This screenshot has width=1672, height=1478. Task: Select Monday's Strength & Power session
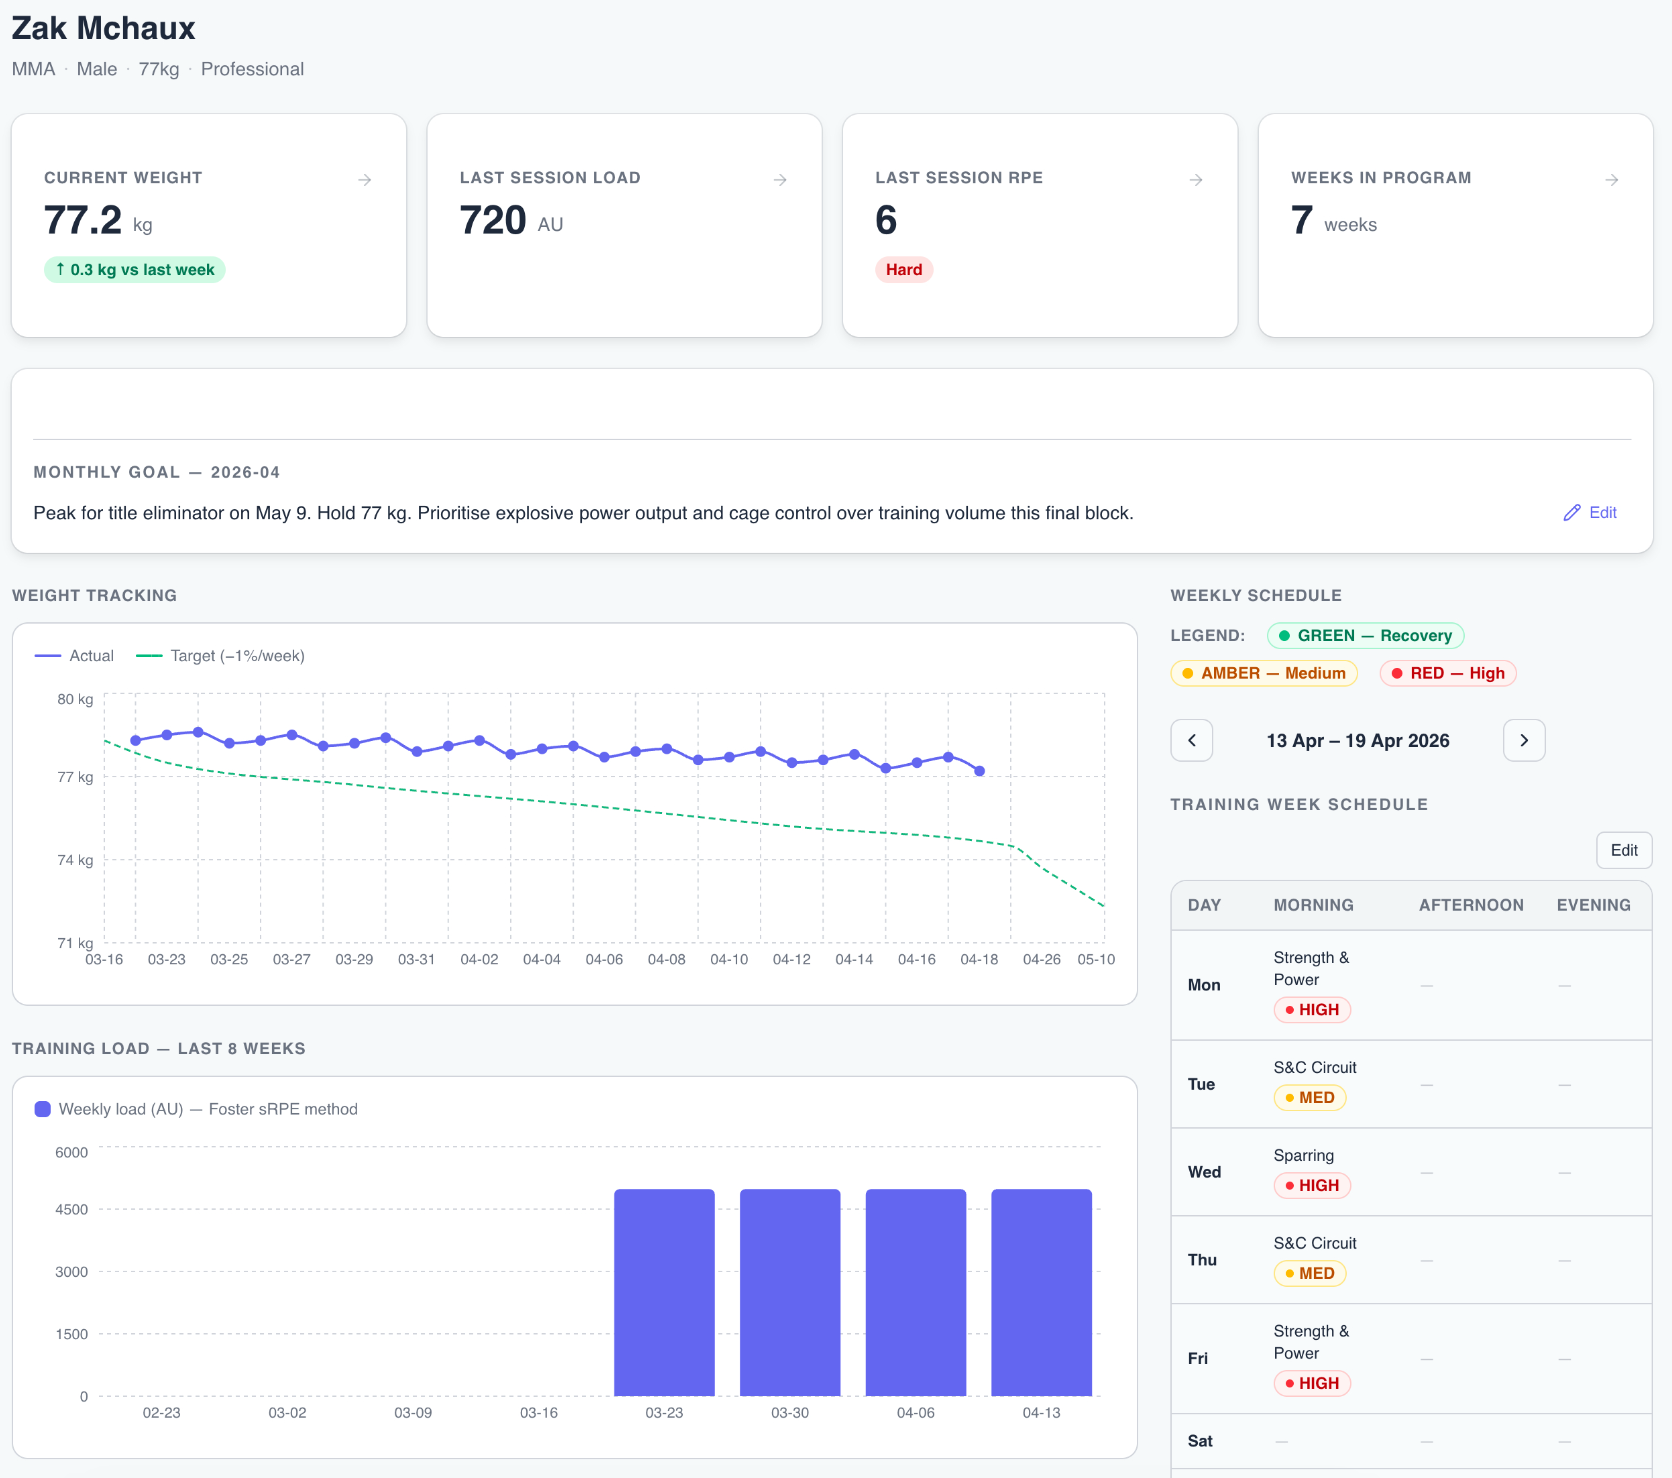pos(1311,969)
